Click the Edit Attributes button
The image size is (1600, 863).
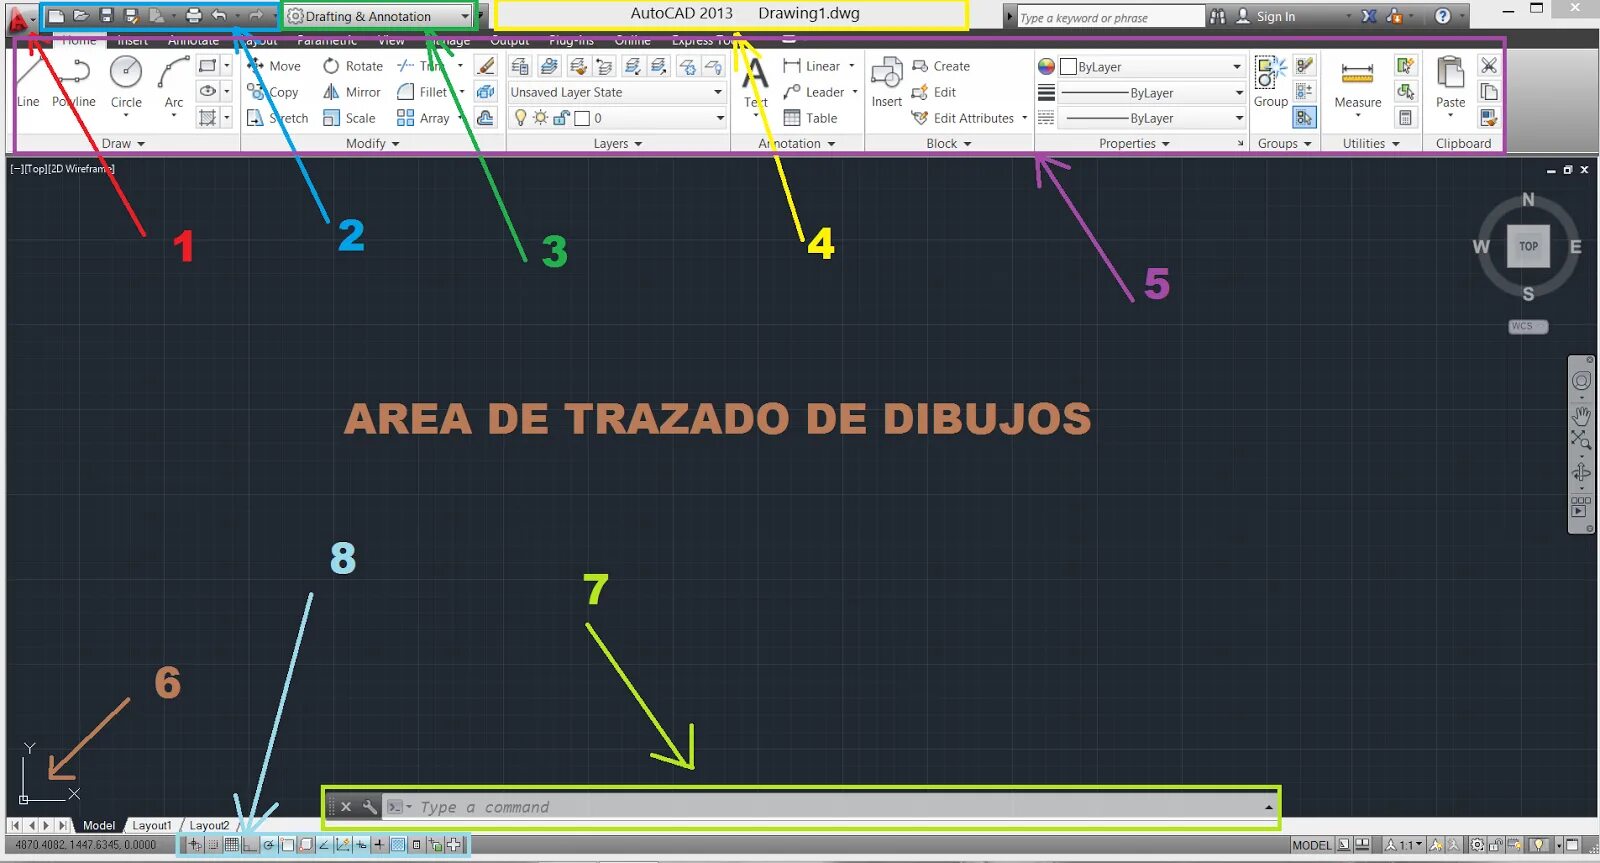click(962, 118)
